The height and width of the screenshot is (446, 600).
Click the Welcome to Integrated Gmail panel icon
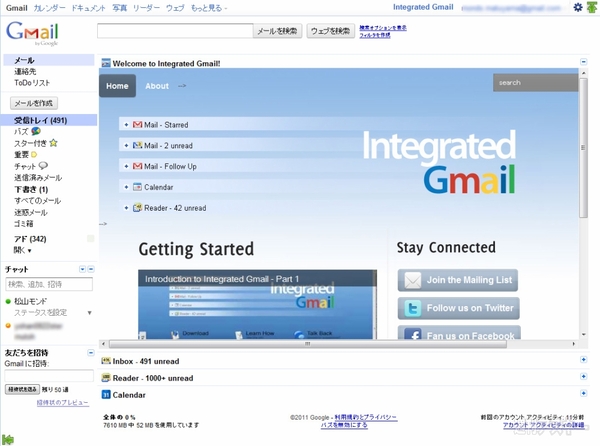coord(106,63)
